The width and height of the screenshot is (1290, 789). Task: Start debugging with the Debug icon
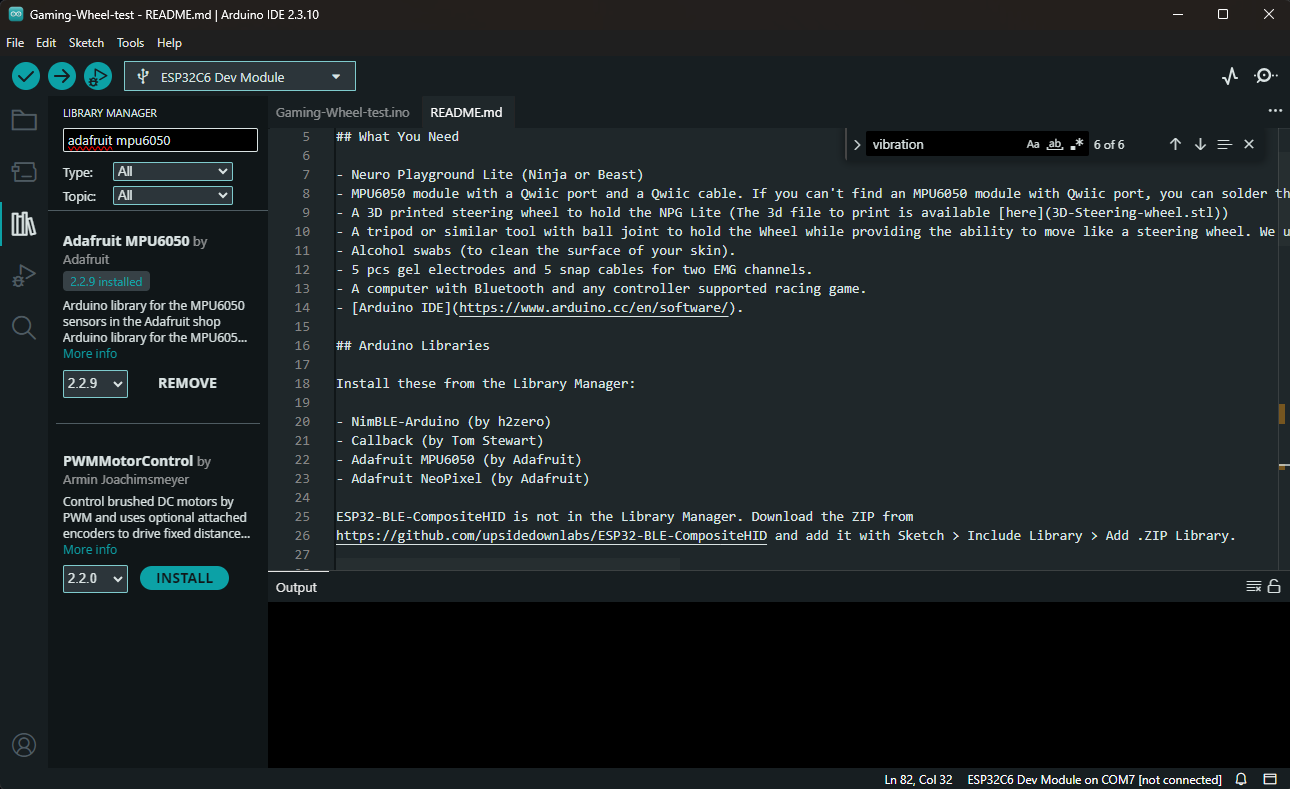(x=97, y=76)
